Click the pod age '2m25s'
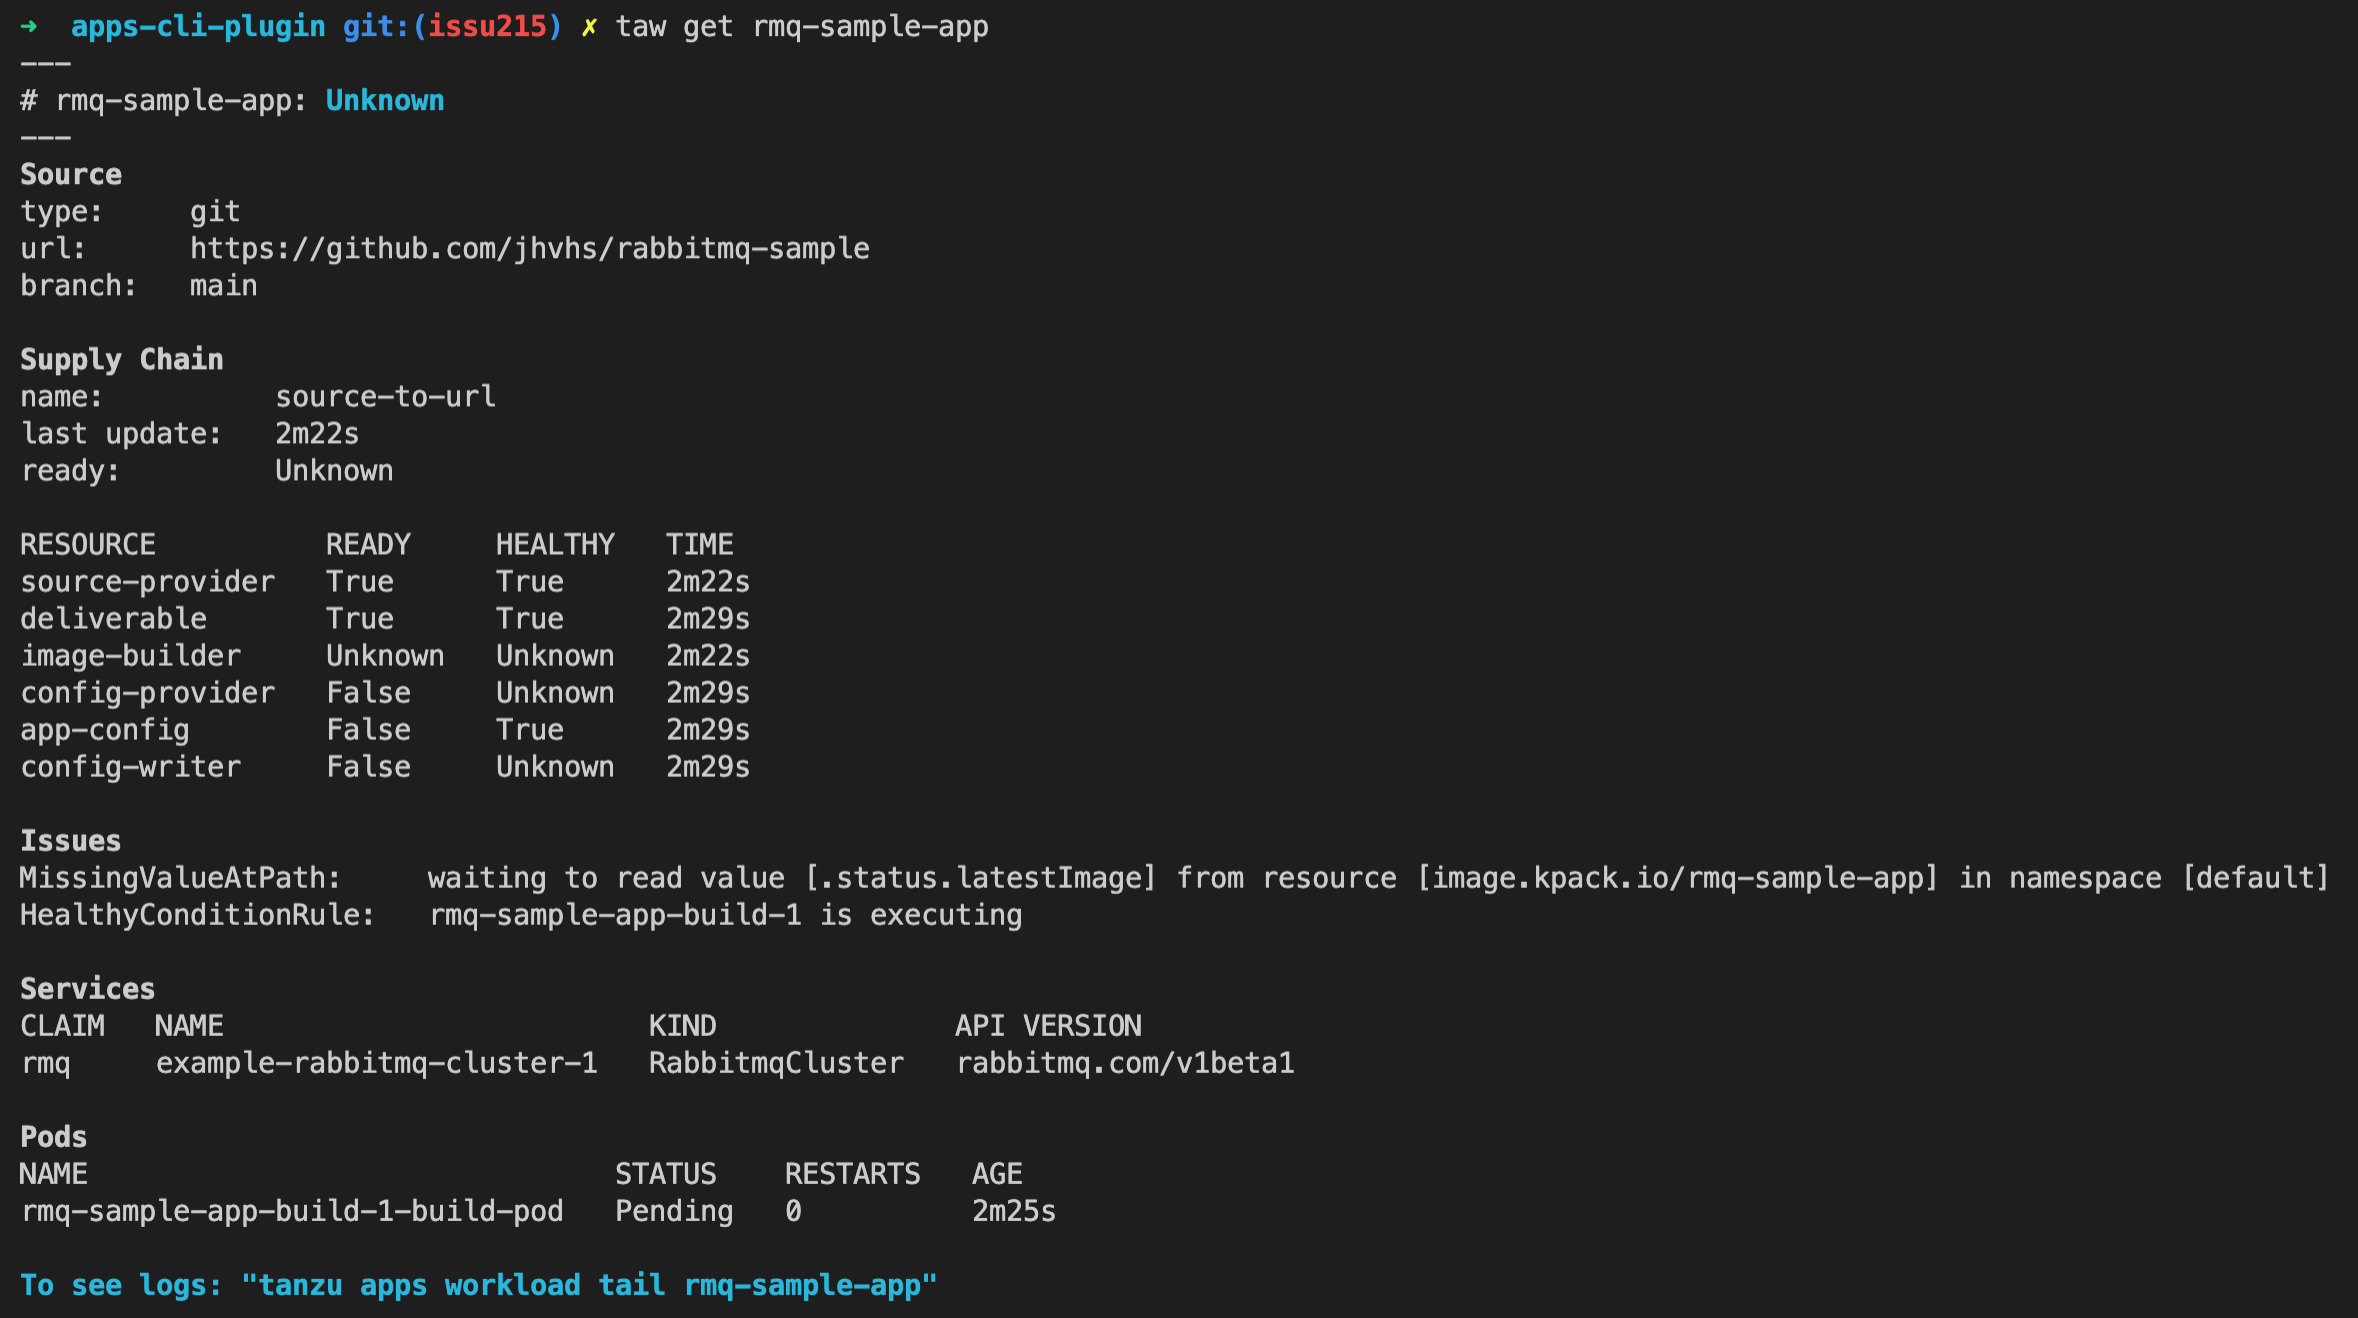 (x=1014, y=1211)
